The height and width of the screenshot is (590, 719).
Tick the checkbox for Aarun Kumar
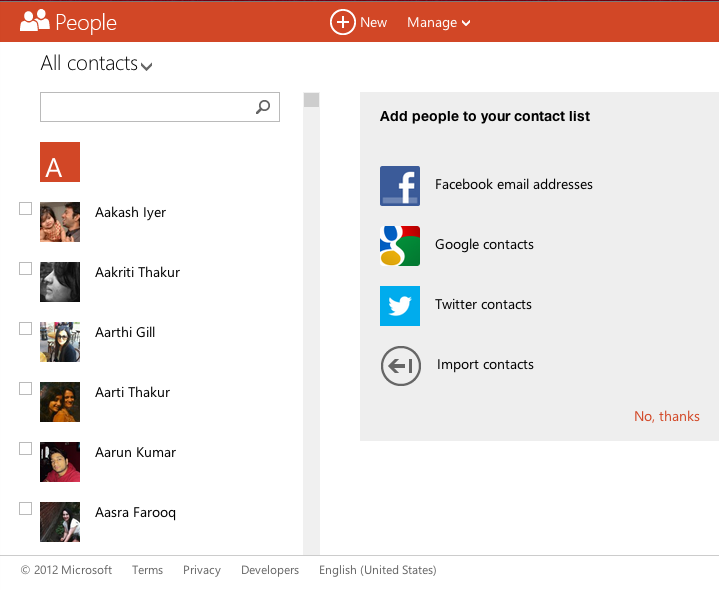(x=25, y=449)
